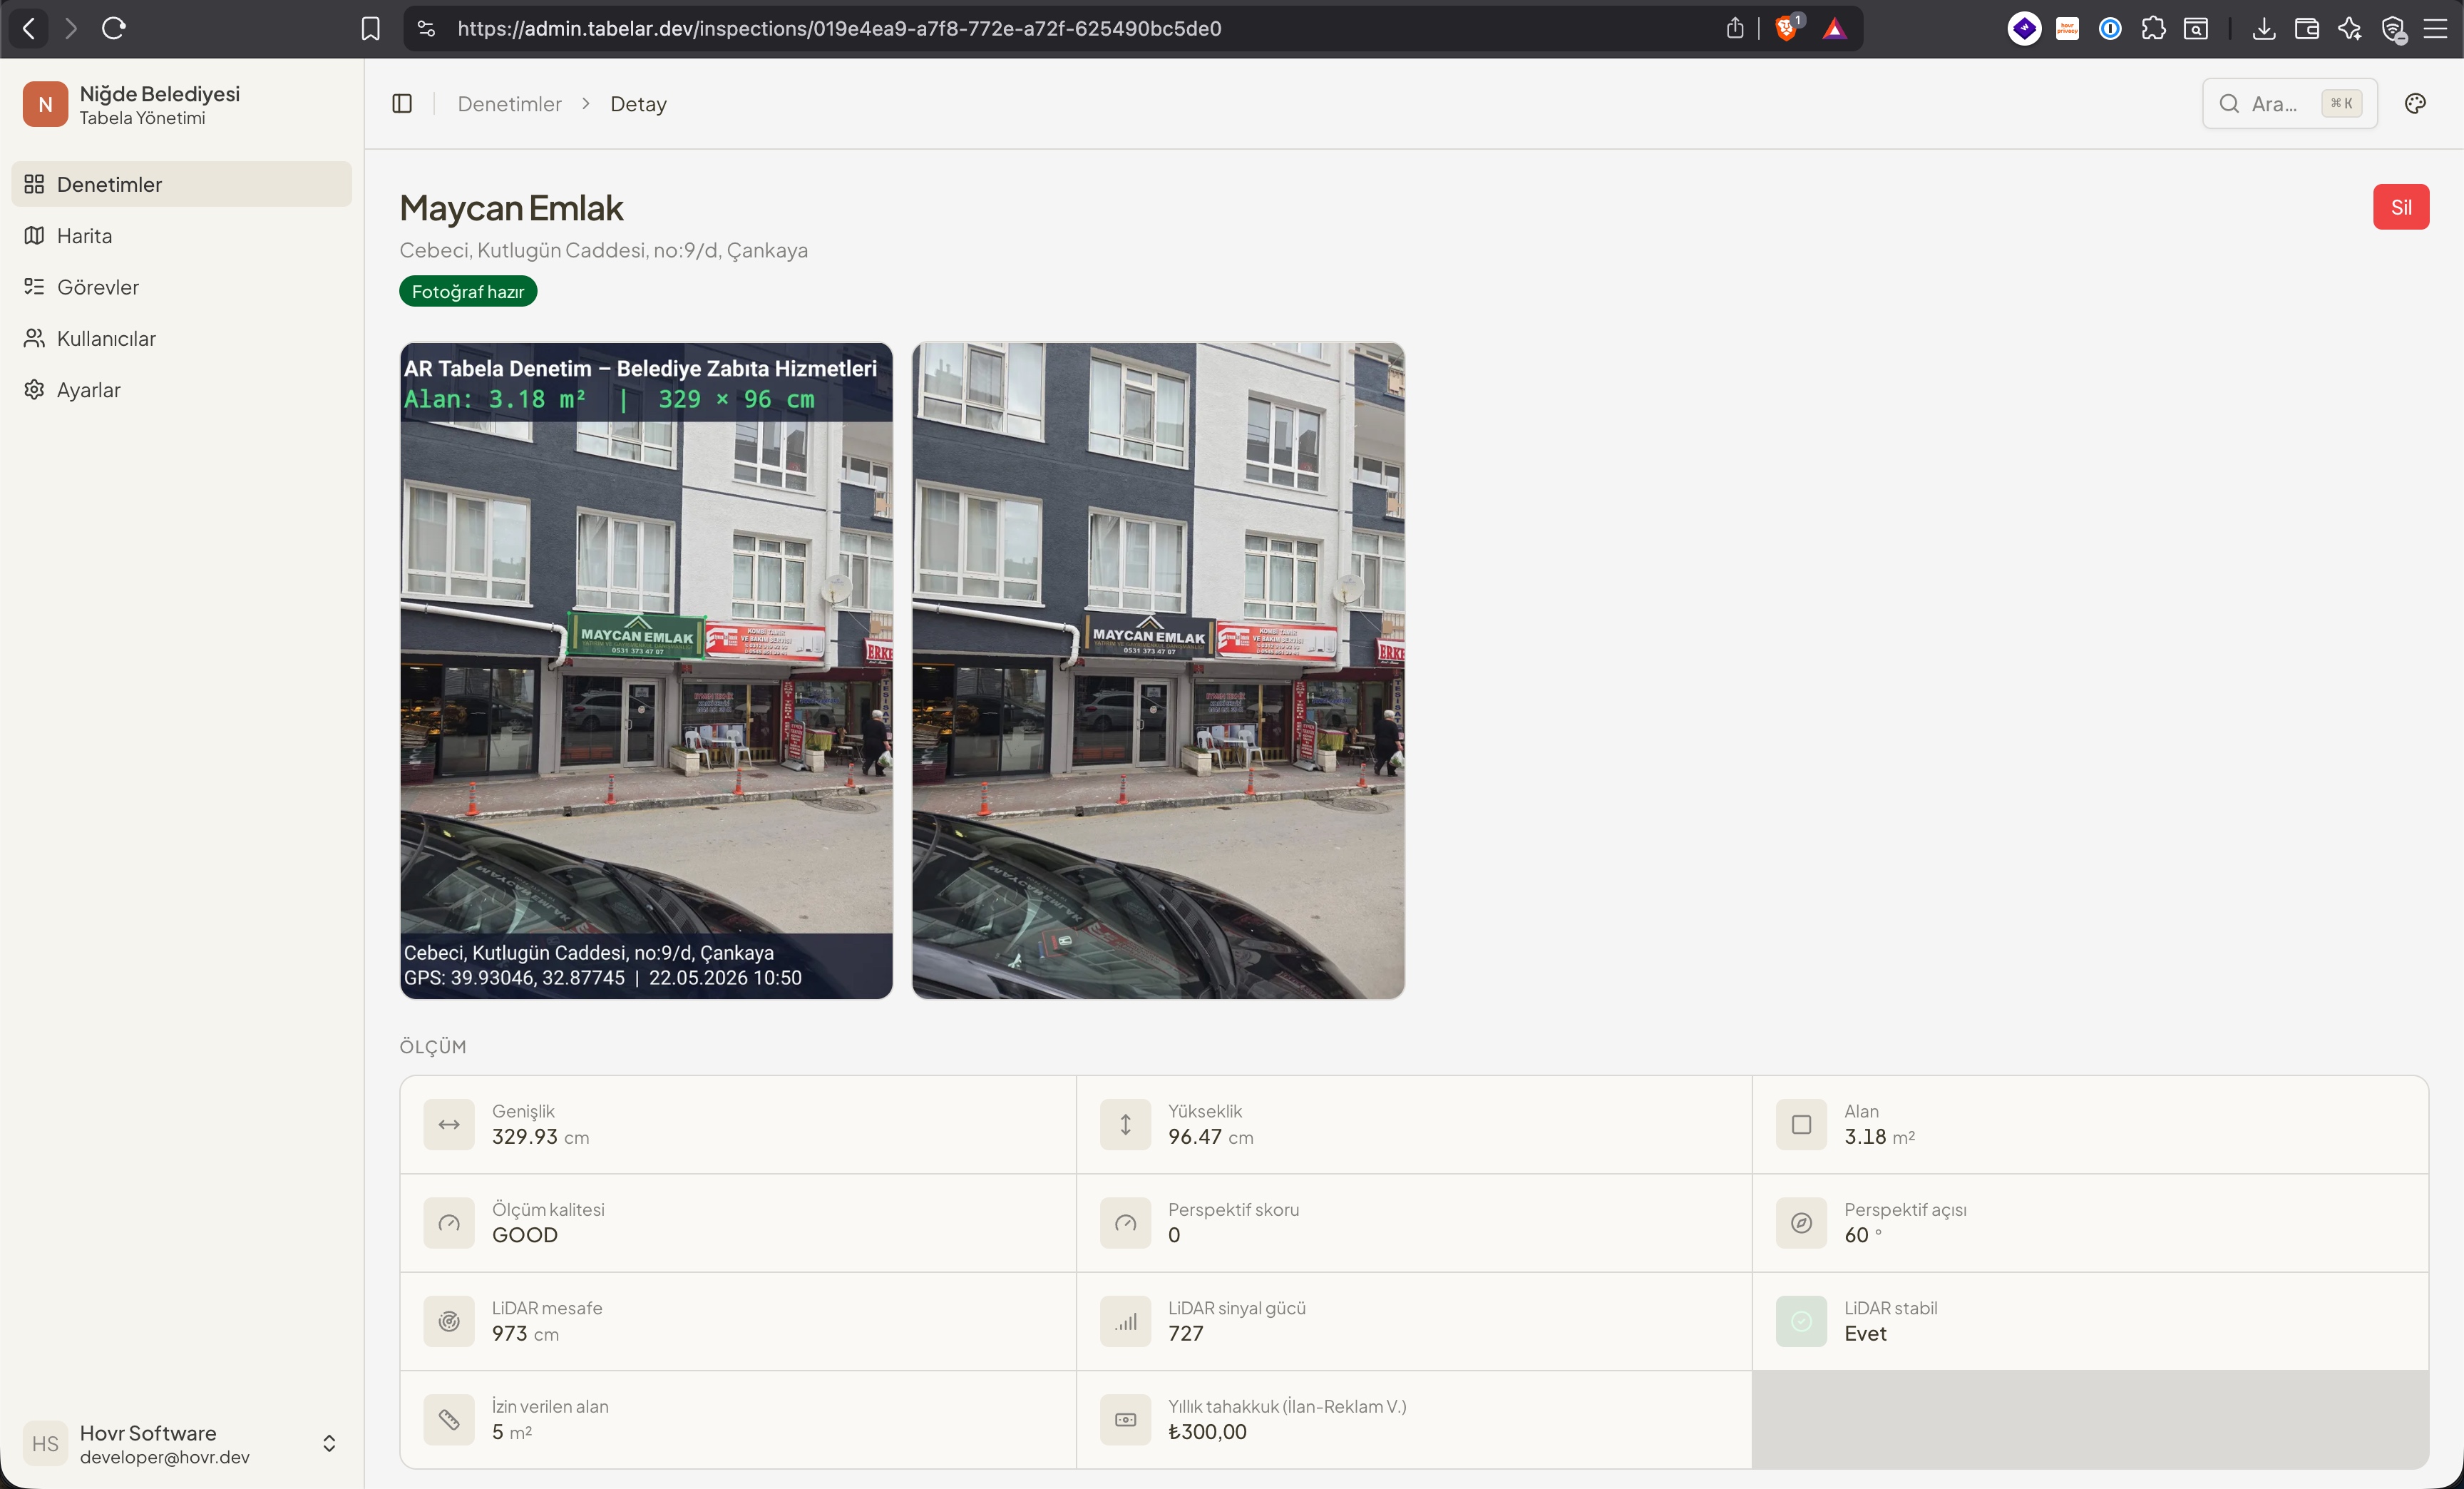Open Brave Shields lion icon
The height and width of the screenshot is (1489, 2464).
(1786, 28)
